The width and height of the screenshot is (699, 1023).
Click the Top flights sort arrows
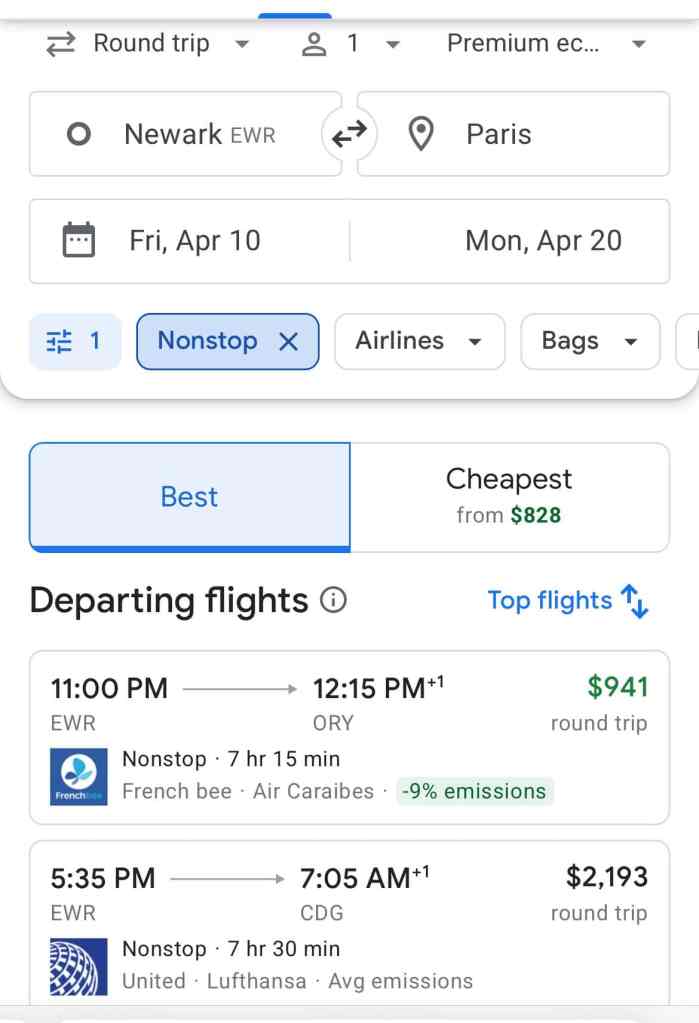(x=635, y=601)
